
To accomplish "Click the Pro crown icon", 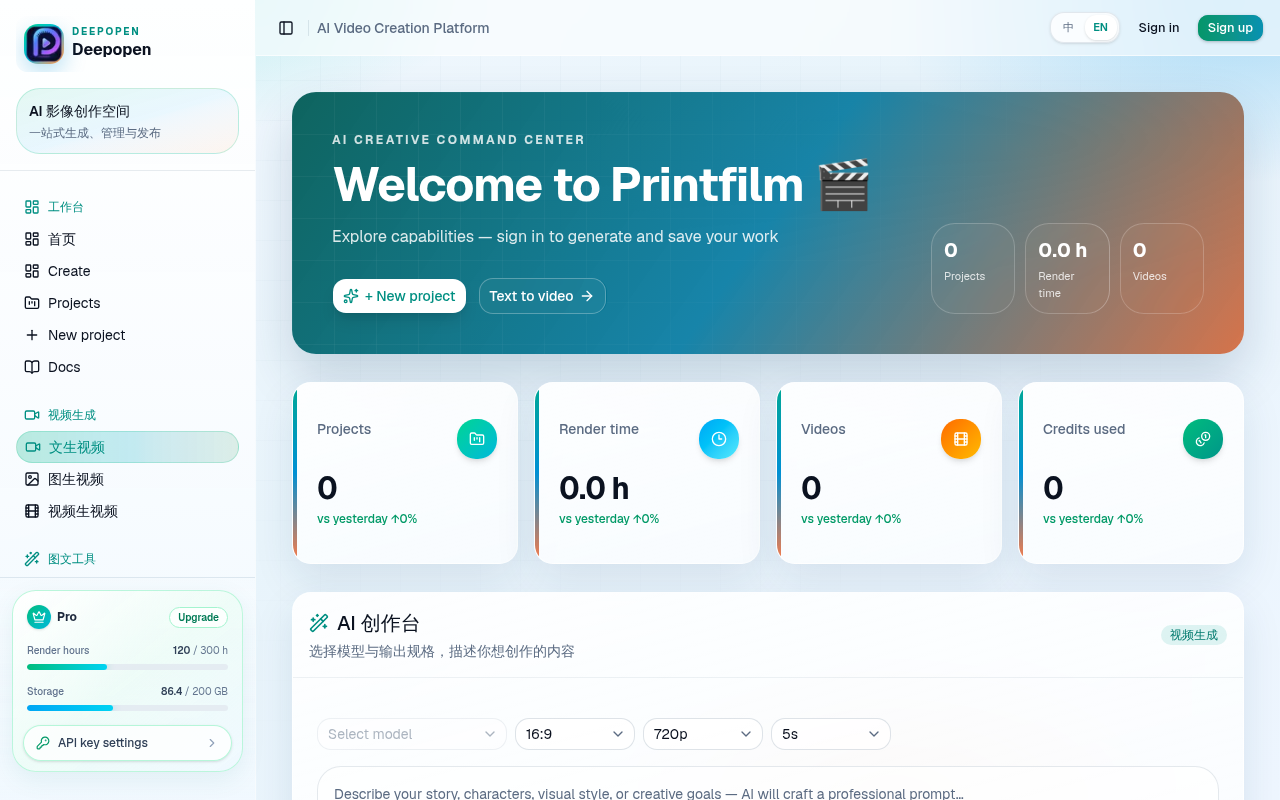I will (x=39, y=617).
